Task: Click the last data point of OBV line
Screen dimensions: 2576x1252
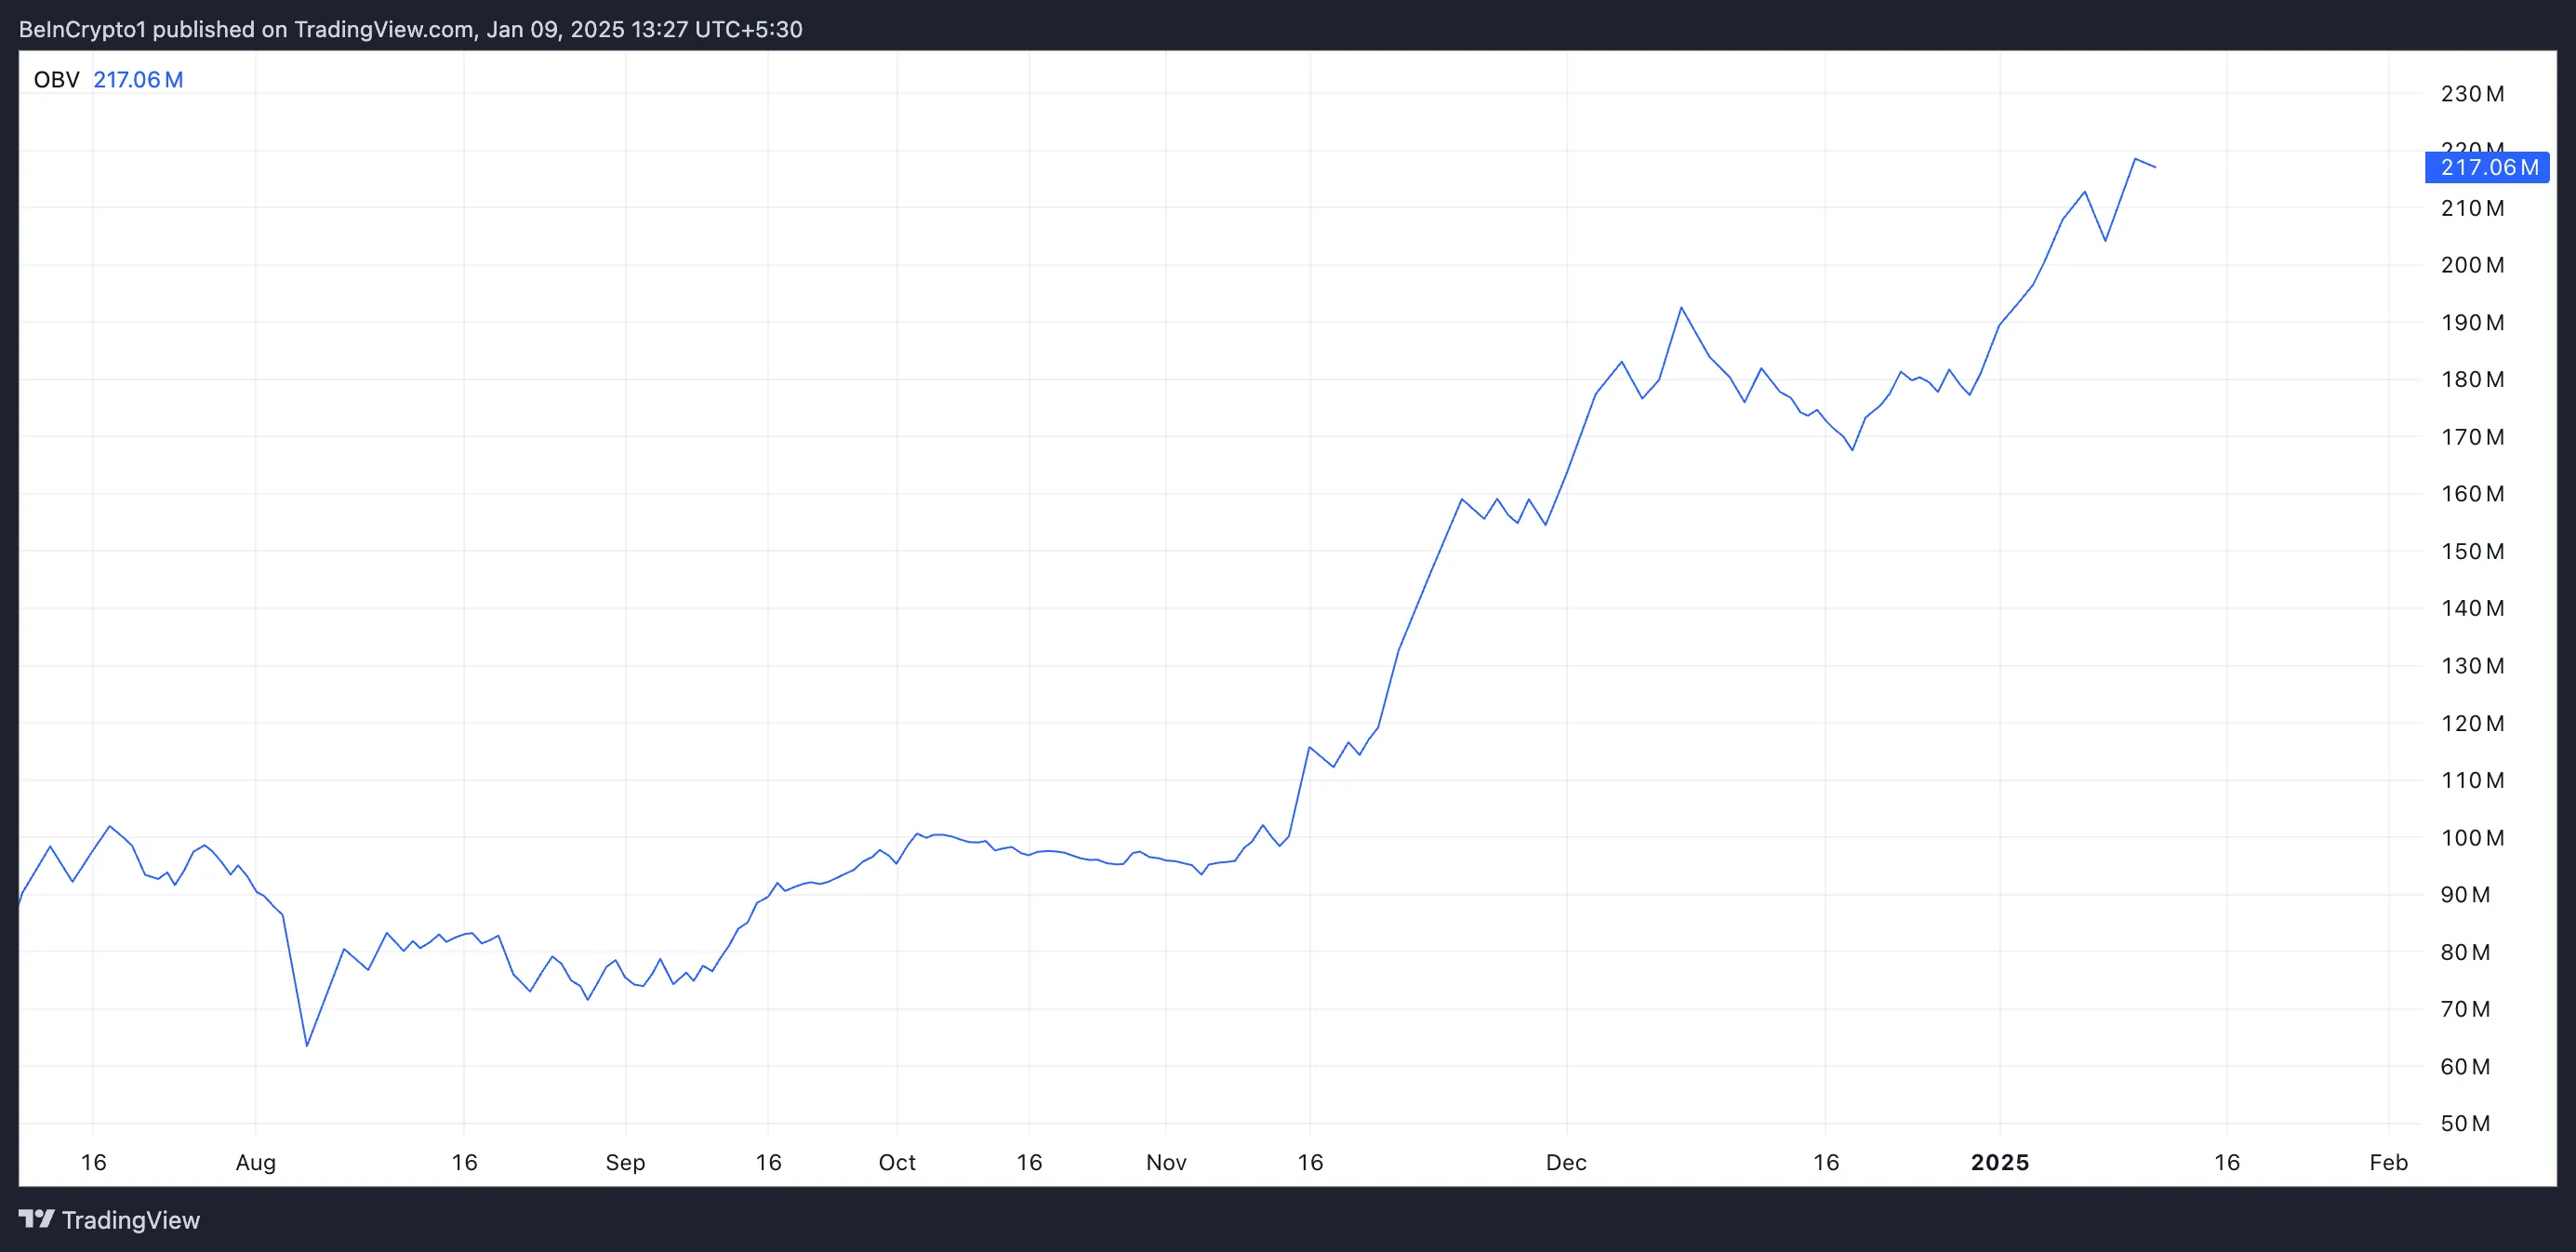Action: point(2155,167)
